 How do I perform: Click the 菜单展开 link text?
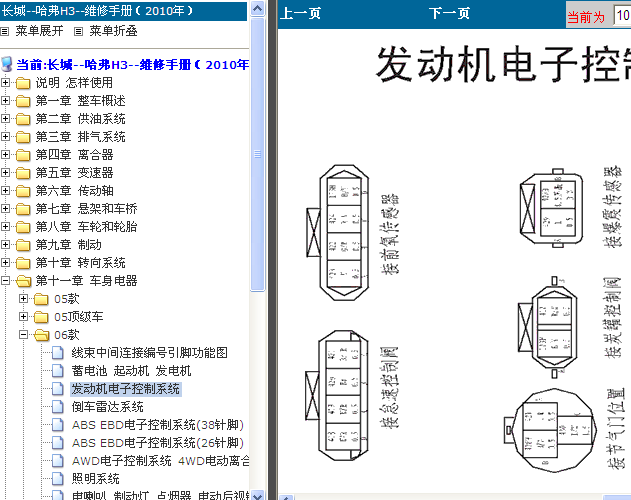(x=39, y=31)
